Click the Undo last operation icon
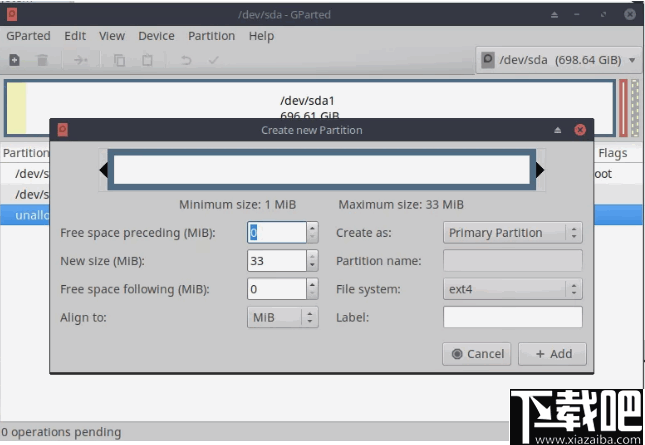645x445 pixels. click(186, 60)
